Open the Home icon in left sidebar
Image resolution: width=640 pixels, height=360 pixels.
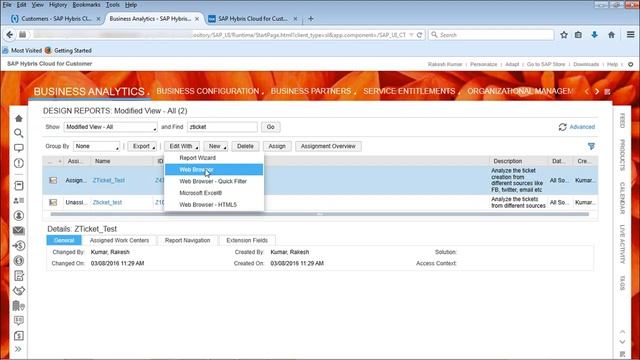click(x=18, y=118)
